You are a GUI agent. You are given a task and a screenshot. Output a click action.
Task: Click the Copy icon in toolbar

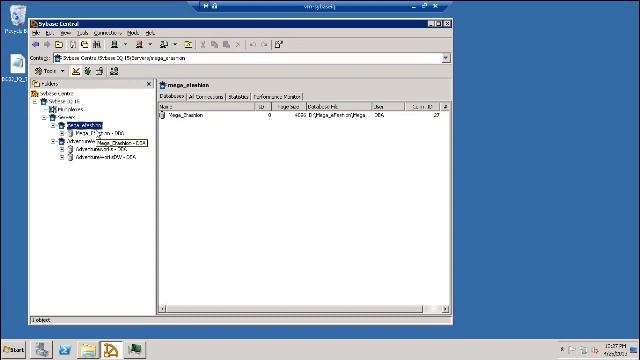214,44
